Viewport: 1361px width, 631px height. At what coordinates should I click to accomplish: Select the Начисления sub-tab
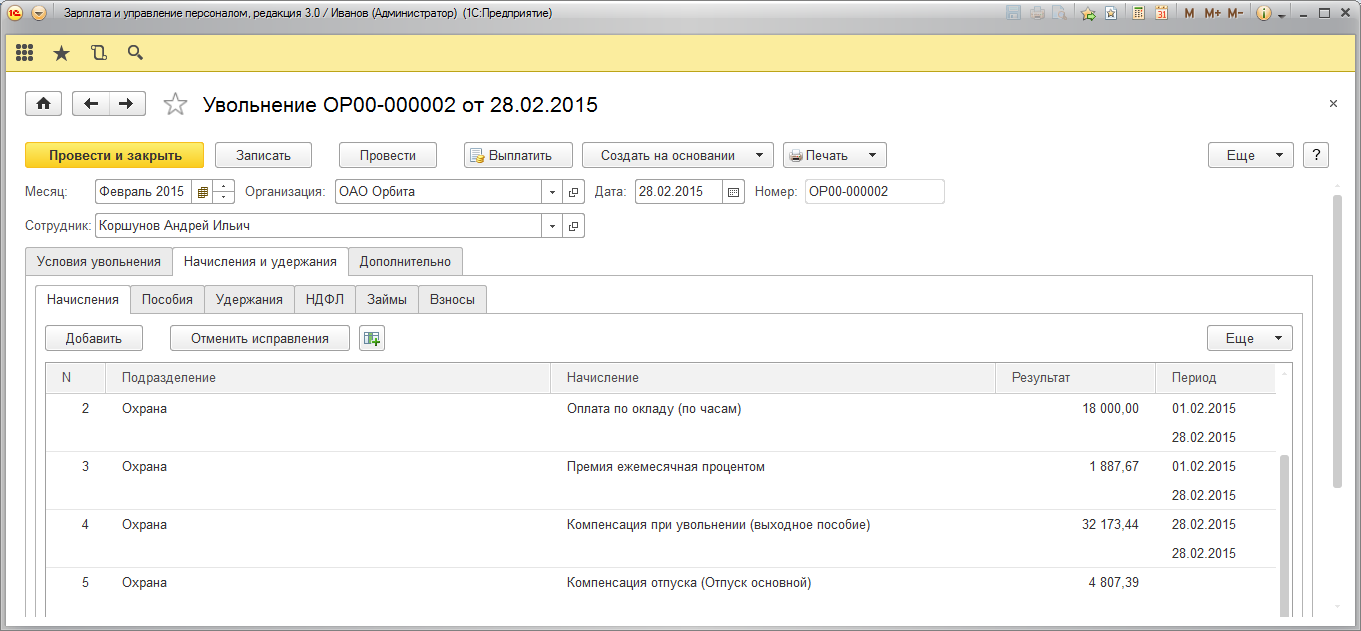tap(83, 299)
